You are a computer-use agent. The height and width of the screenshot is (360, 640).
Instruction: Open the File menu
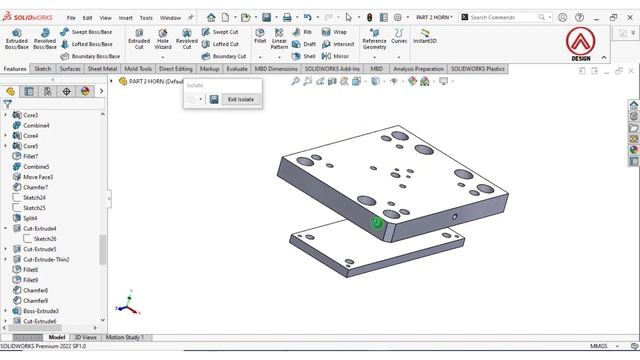pos(71,18)
